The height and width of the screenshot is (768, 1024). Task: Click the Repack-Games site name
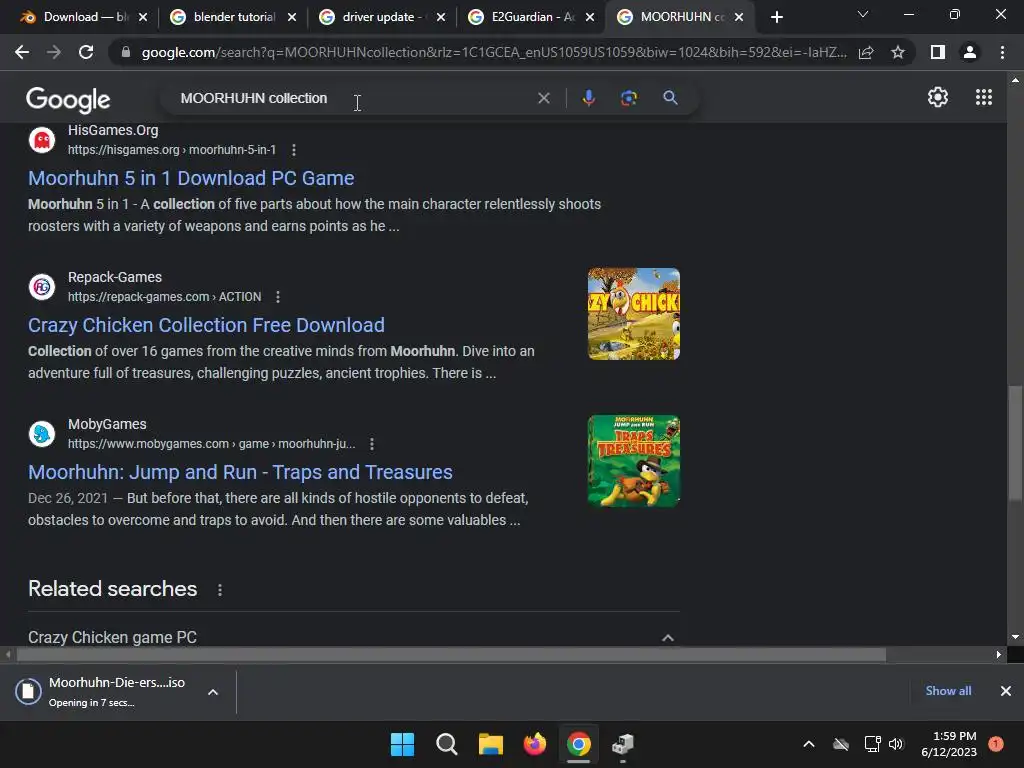[115, 277]
